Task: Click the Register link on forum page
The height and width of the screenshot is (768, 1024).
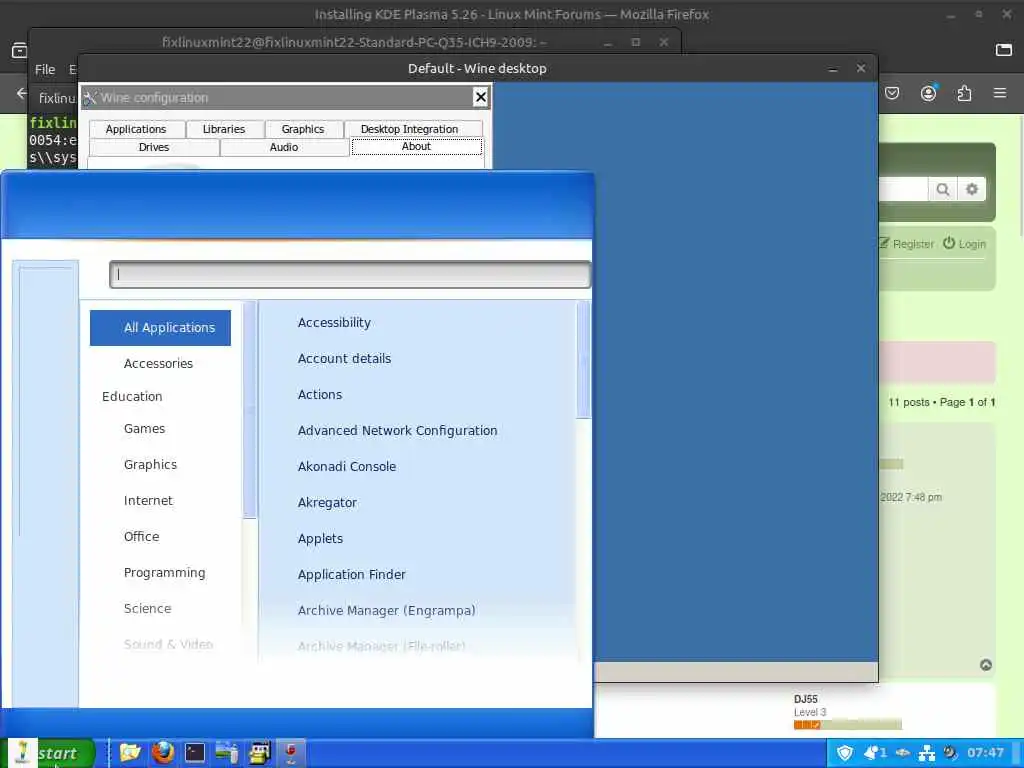Action: pos(906,244)
